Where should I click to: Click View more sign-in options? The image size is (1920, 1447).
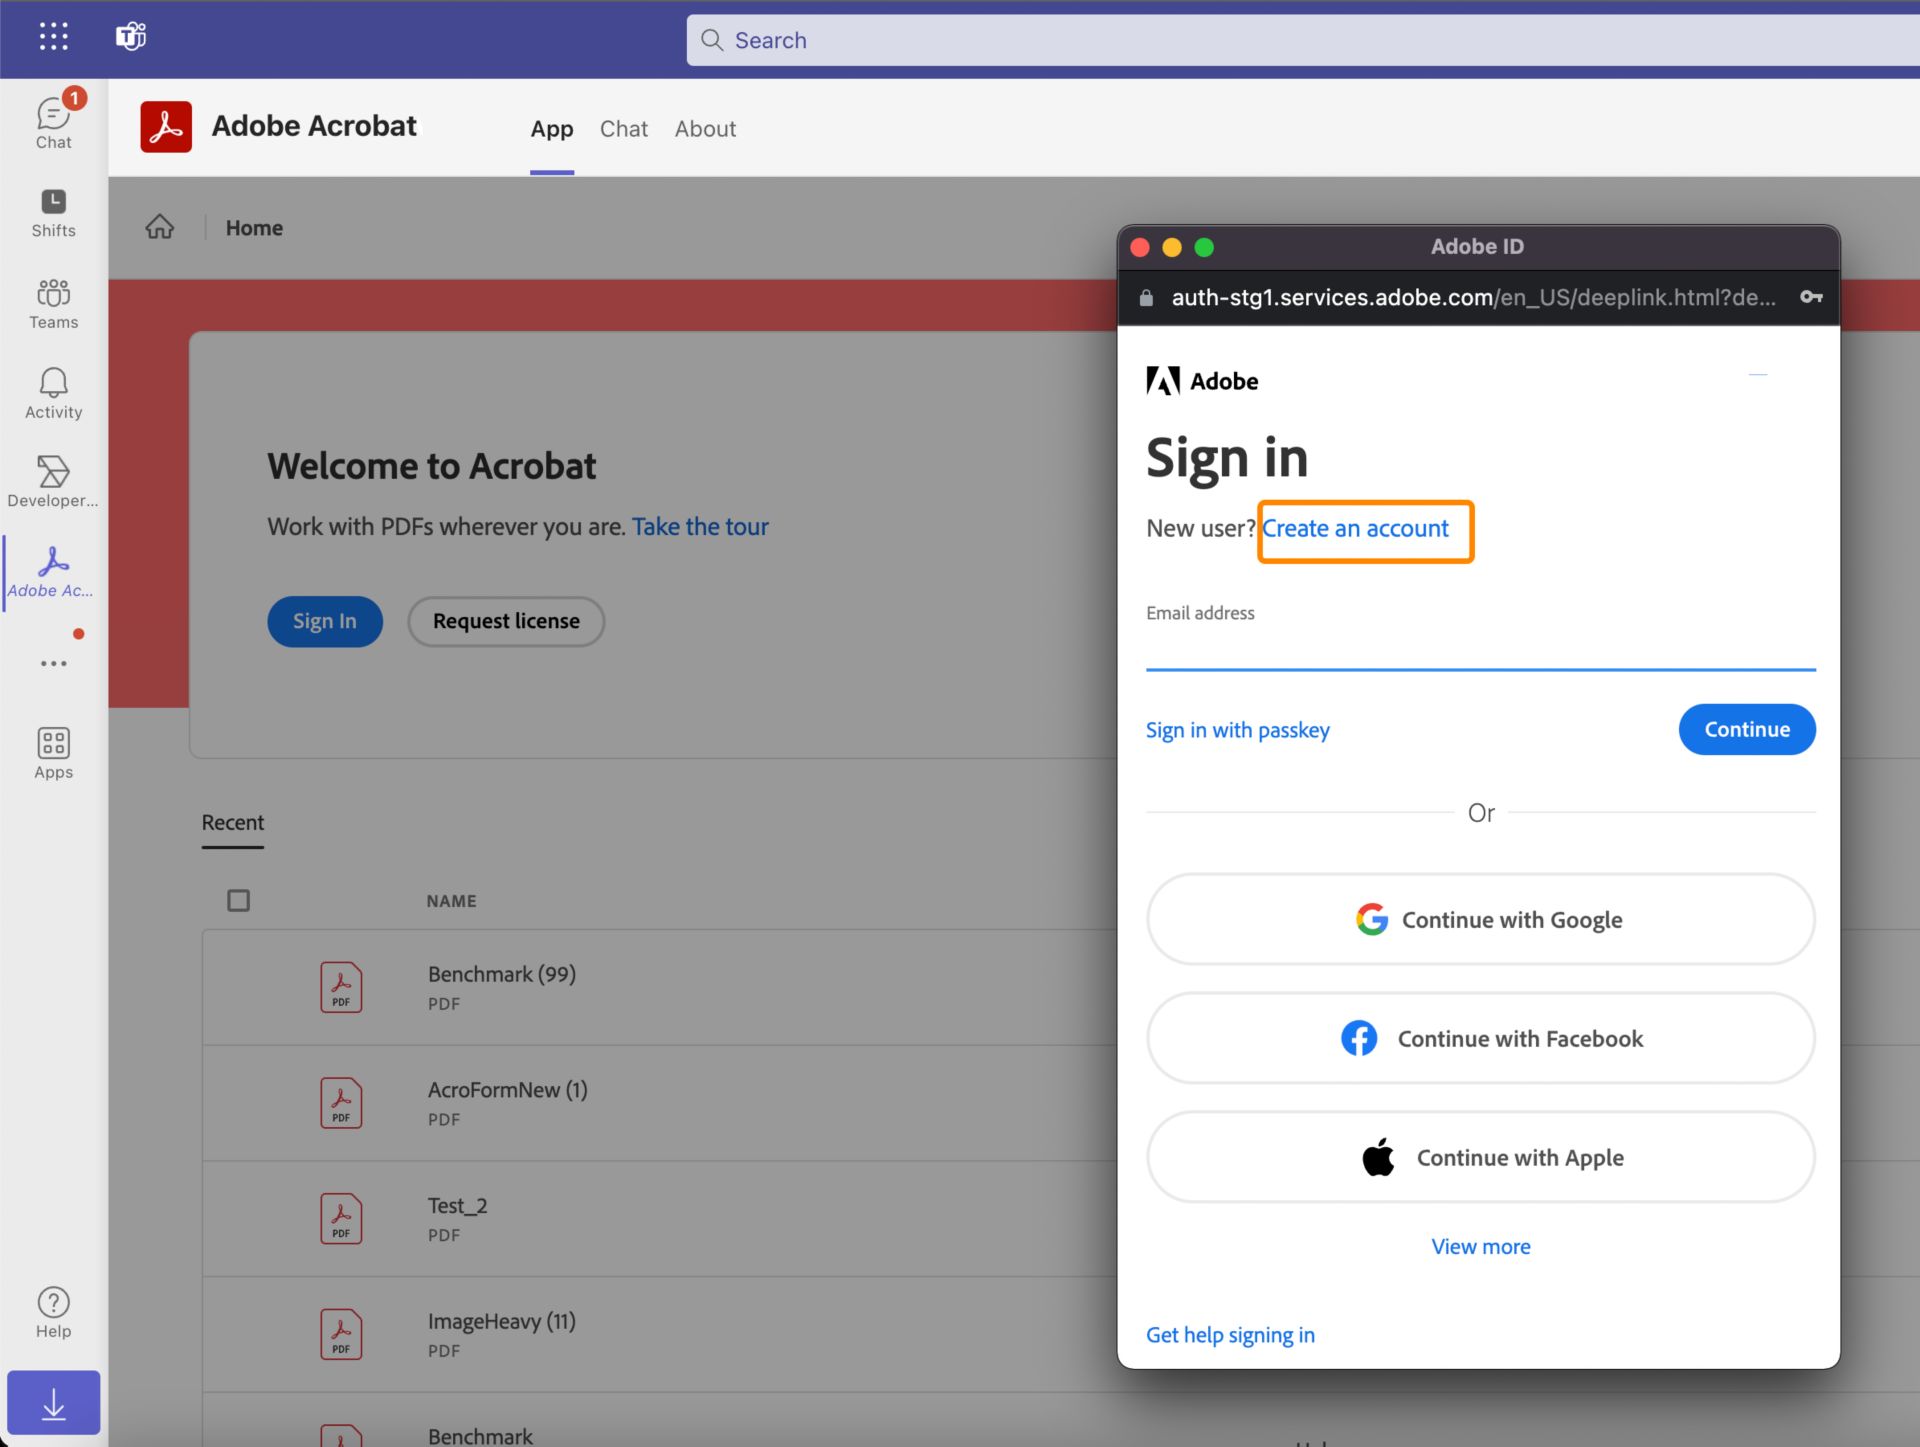1481,1243
